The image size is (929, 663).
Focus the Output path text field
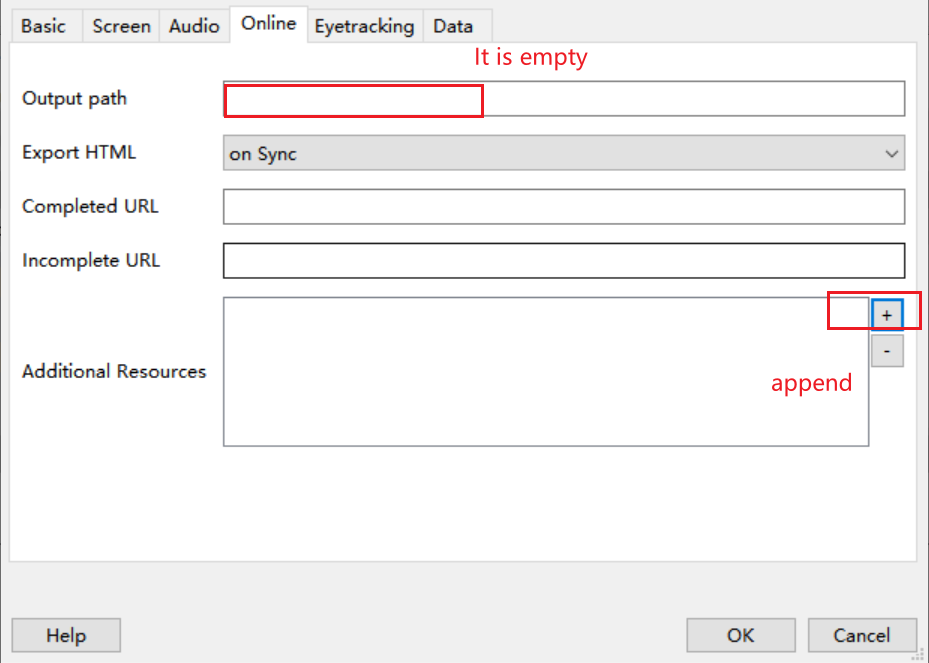click(563, 98)
